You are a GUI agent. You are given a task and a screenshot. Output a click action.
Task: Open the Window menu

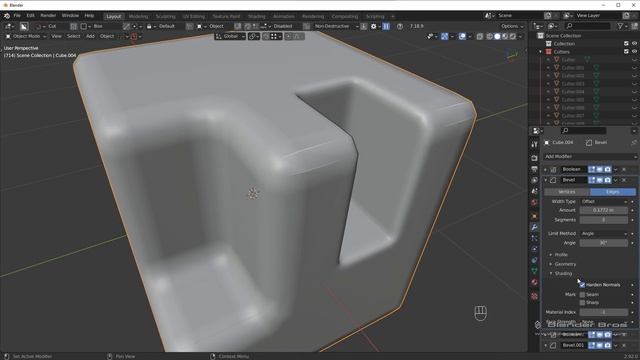point(70,16)
